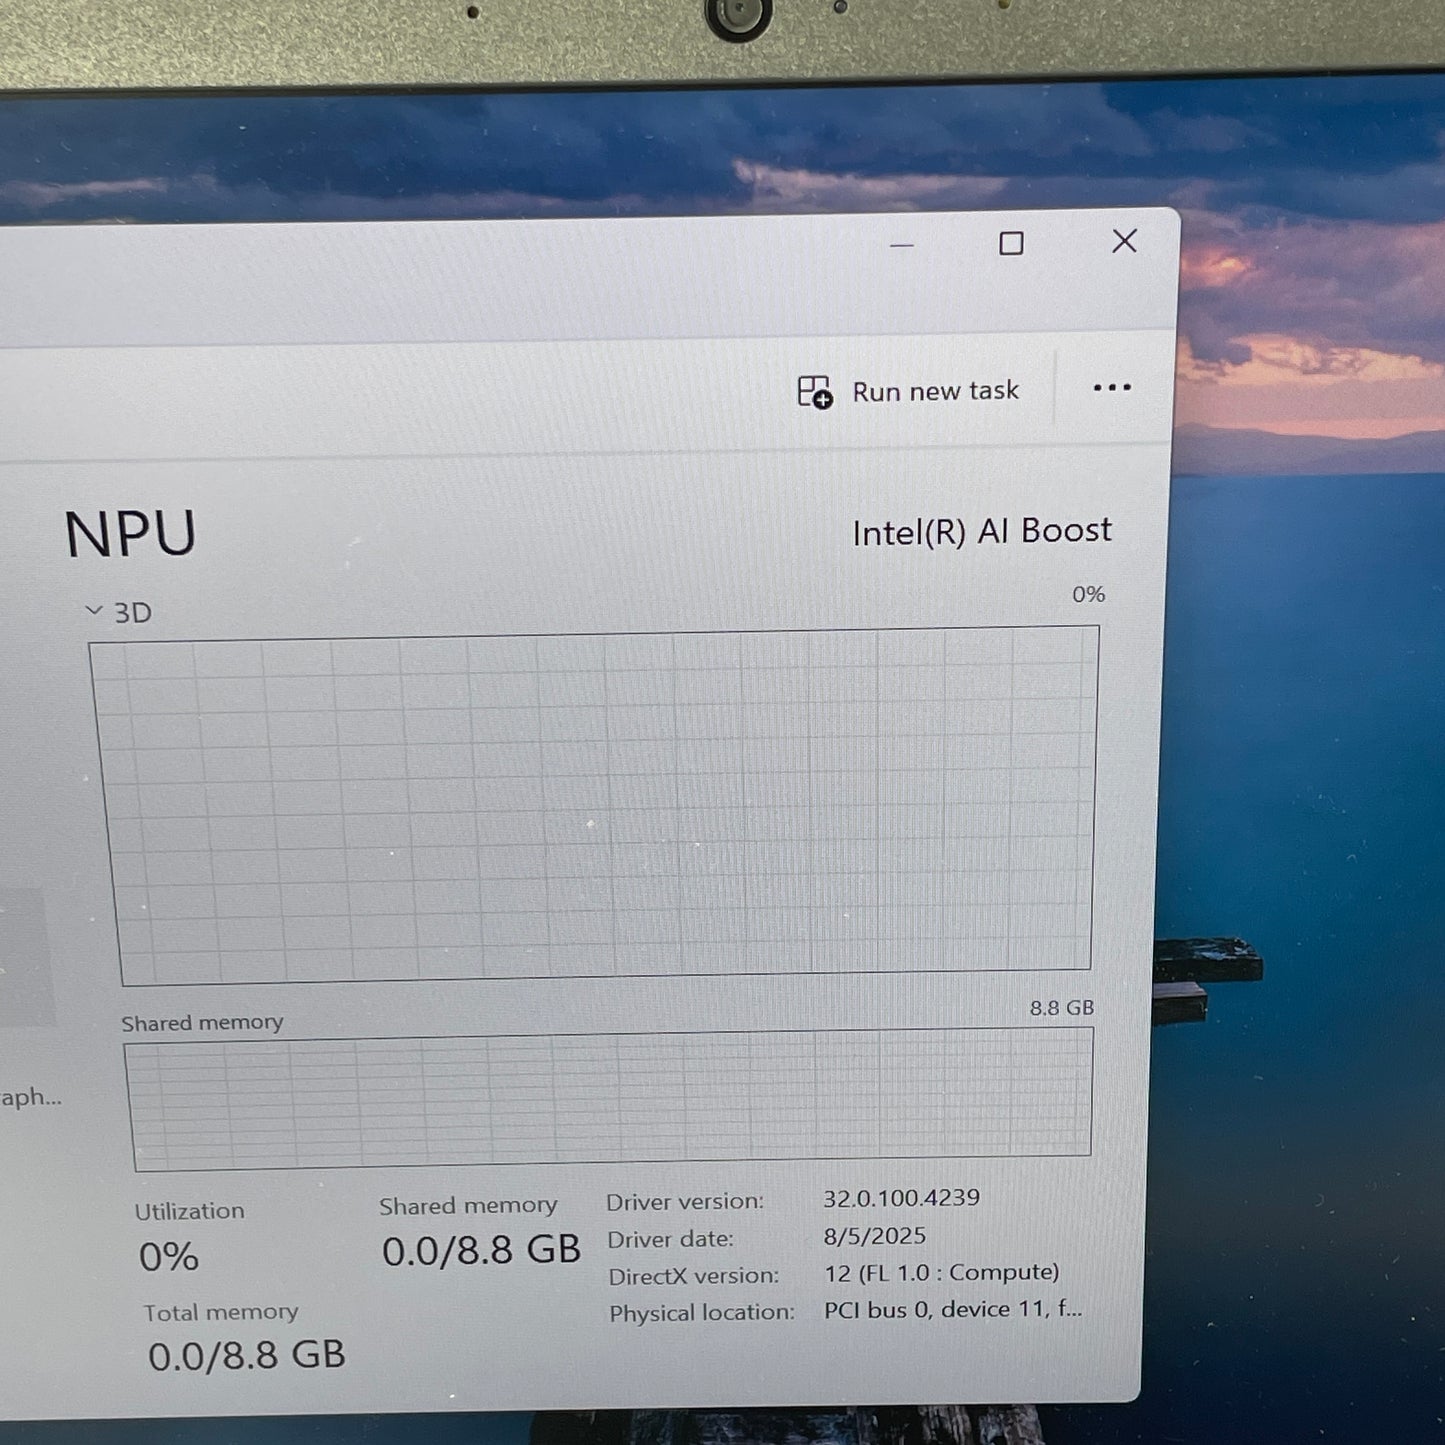
Task: Open the three-dot more options menu
Action: pyautogui.click(x=1112, y=388)
